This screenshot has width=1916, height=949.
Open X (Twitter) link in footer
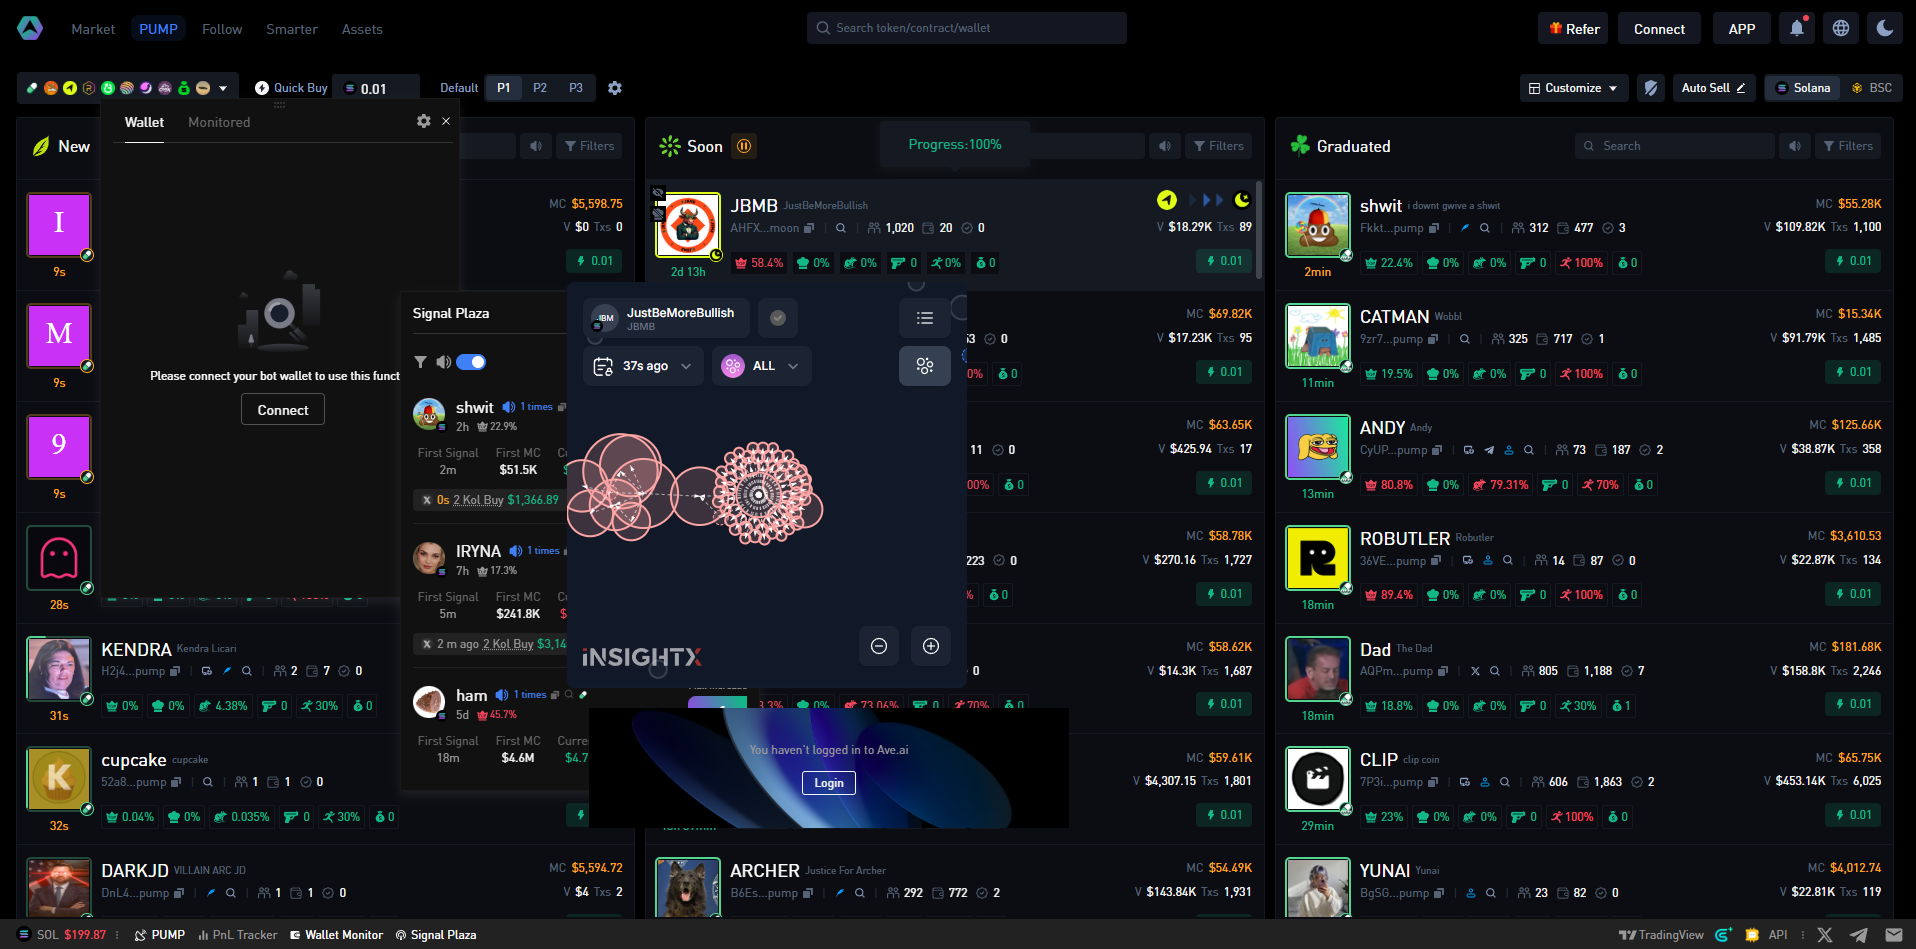(1825, 935)
